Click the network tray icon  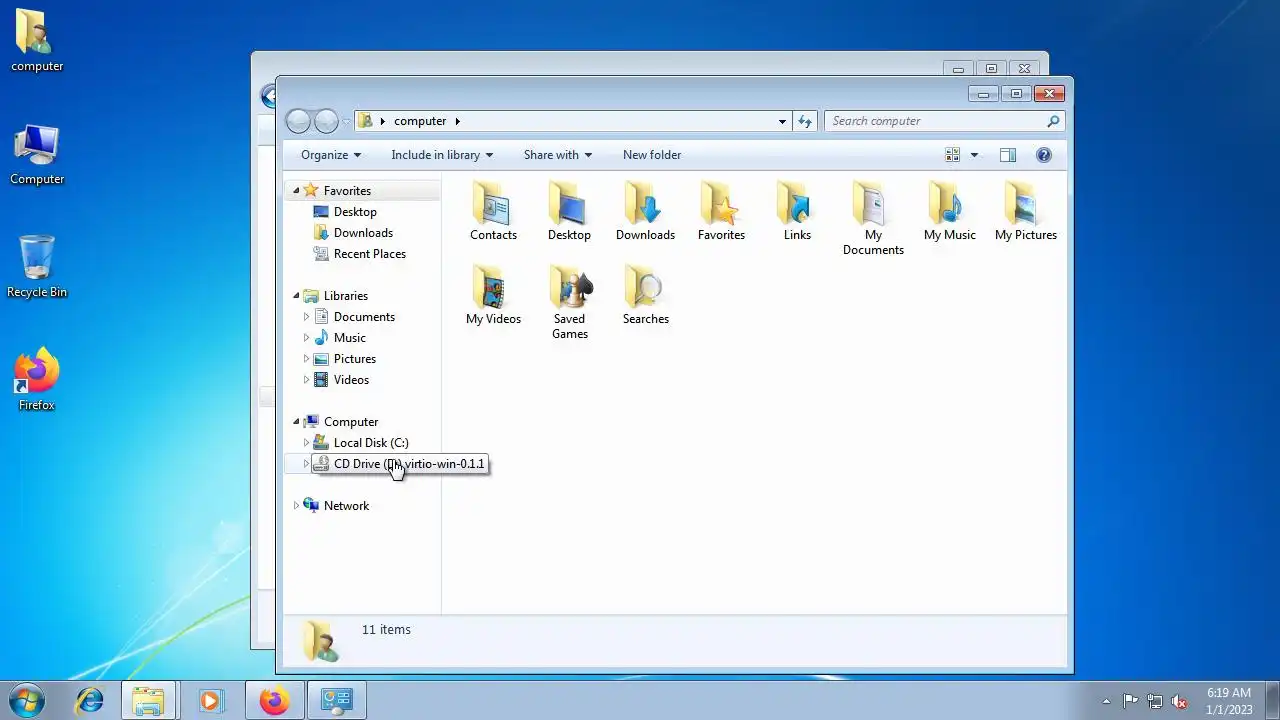pos(1155,702)
